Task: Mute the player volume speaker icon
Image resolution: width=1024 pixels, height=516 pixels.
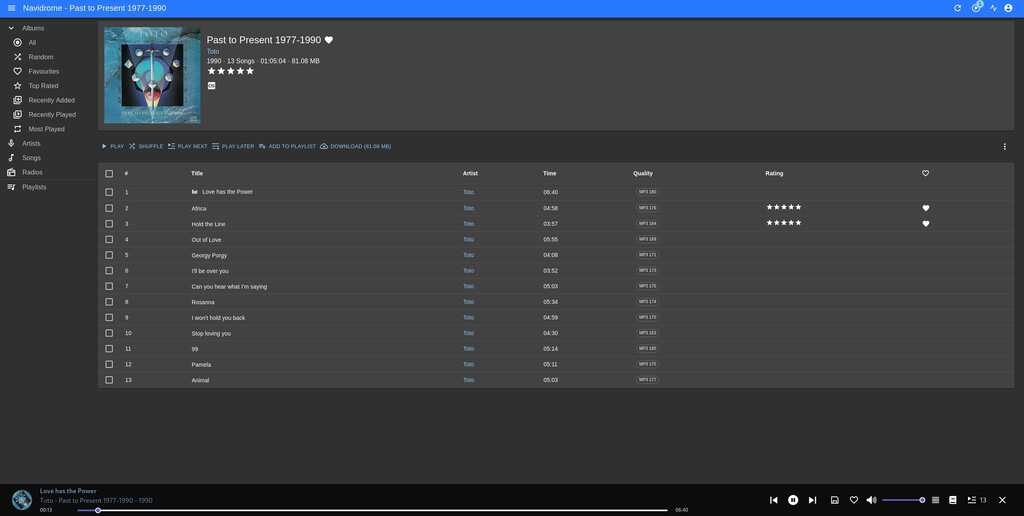Action: click(871, 500)
